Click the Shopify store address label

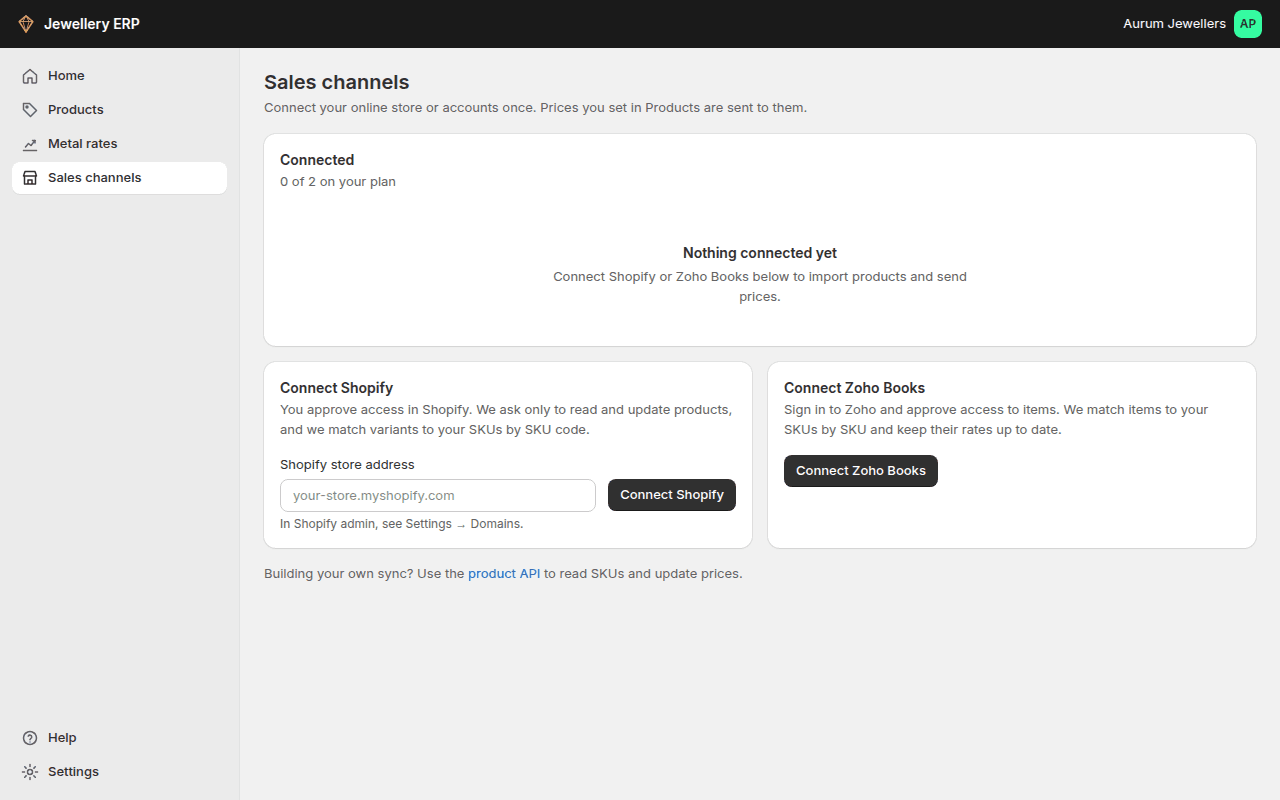347,465
